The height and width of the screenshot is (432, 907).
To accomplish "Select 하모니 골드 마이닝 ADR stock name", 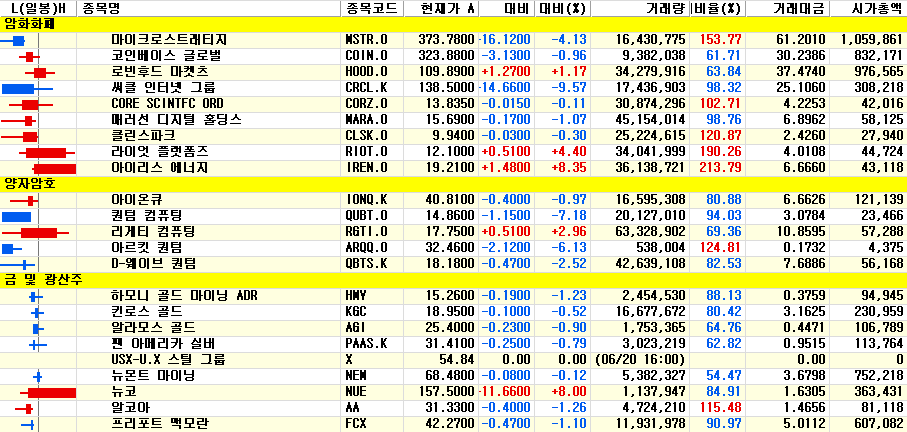I will pyautogui.click(x=184, y=296).
